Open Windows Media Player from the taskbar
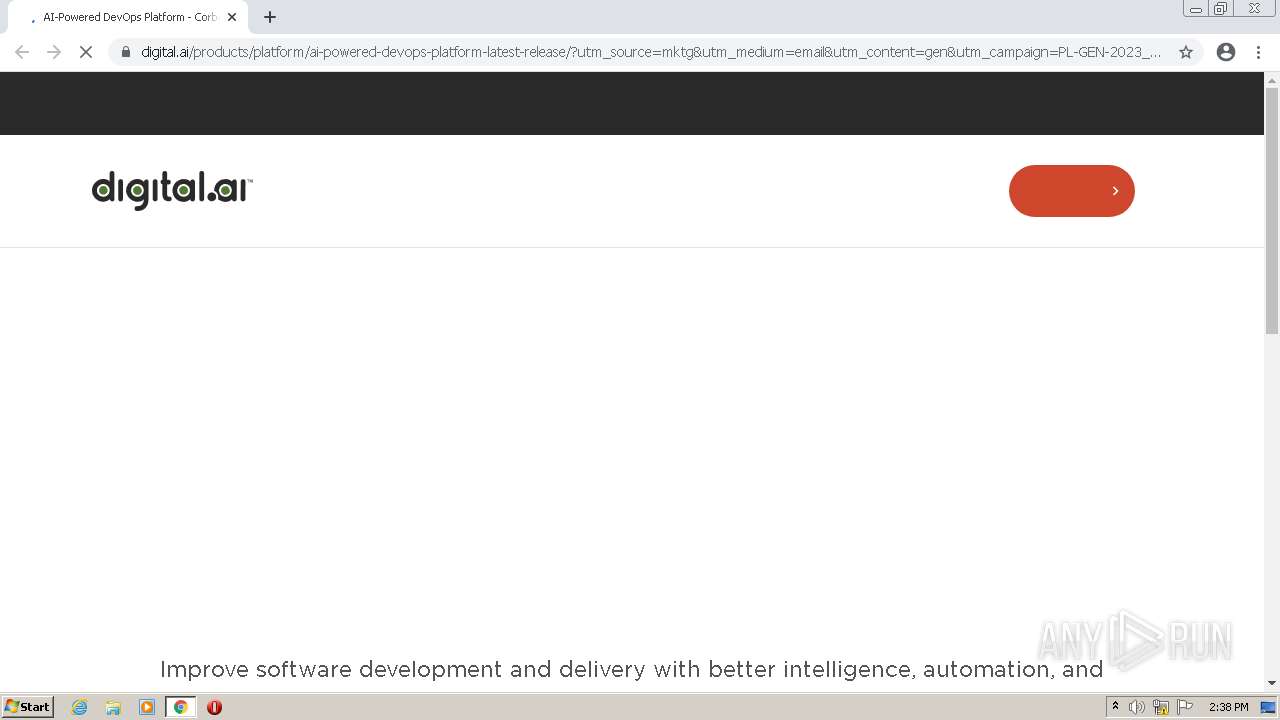 [x=147, y=707]
